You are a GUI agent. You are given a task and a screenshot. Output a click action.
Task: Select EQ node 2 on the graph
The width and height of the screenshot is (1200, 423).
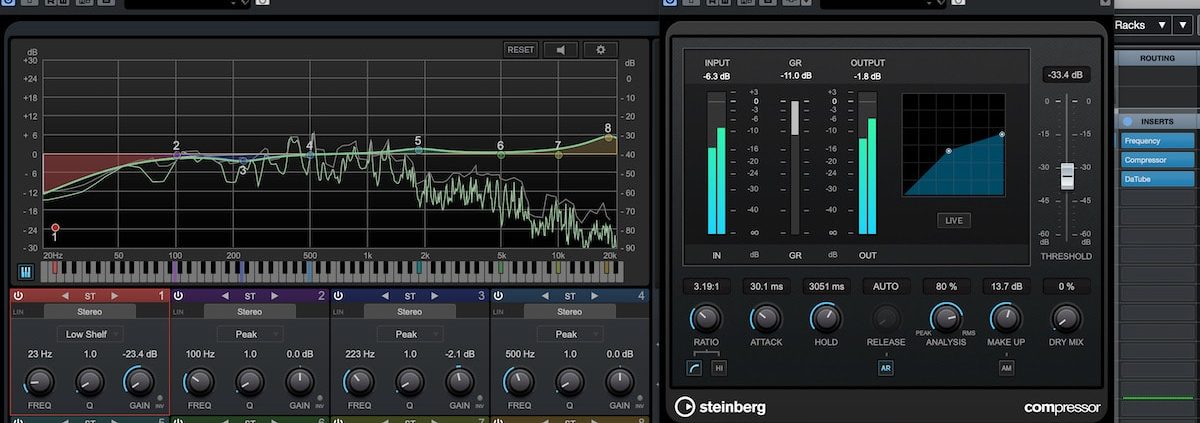[176, 155]
